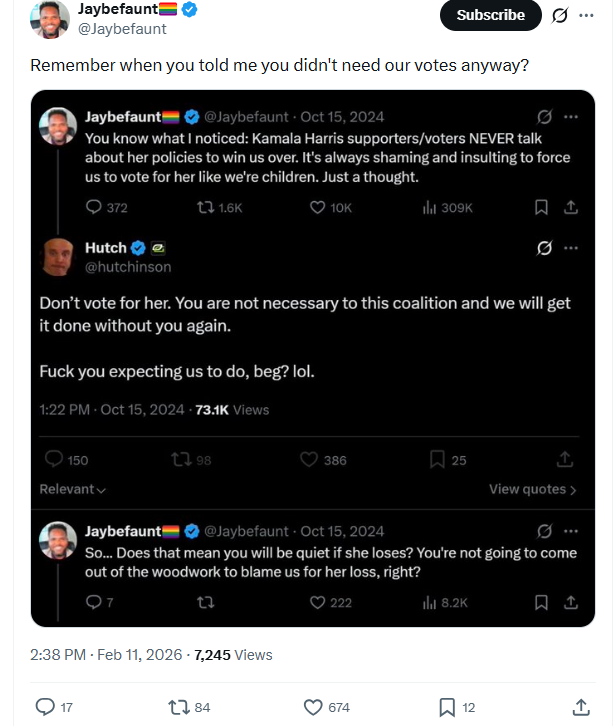Click the Grok icon beside Subscribe

[x=561, y=15]
